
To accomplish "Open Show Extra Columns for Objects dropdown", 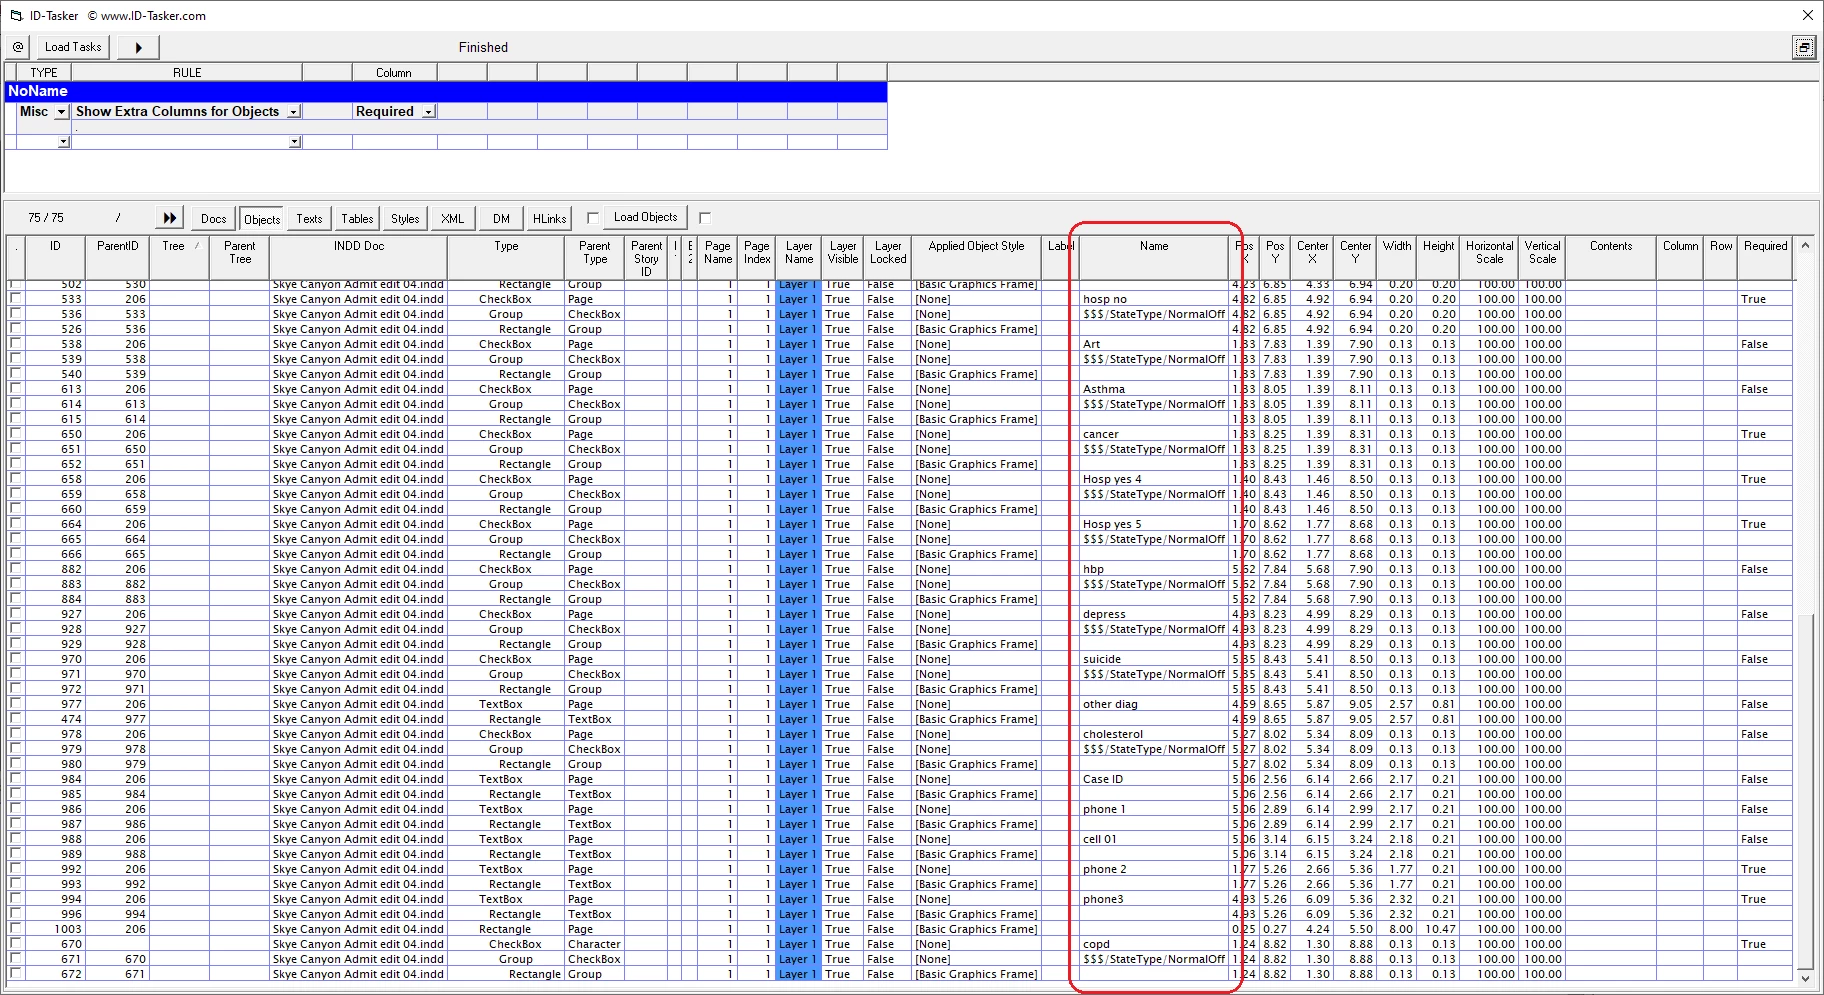I will tap(294, 112).
